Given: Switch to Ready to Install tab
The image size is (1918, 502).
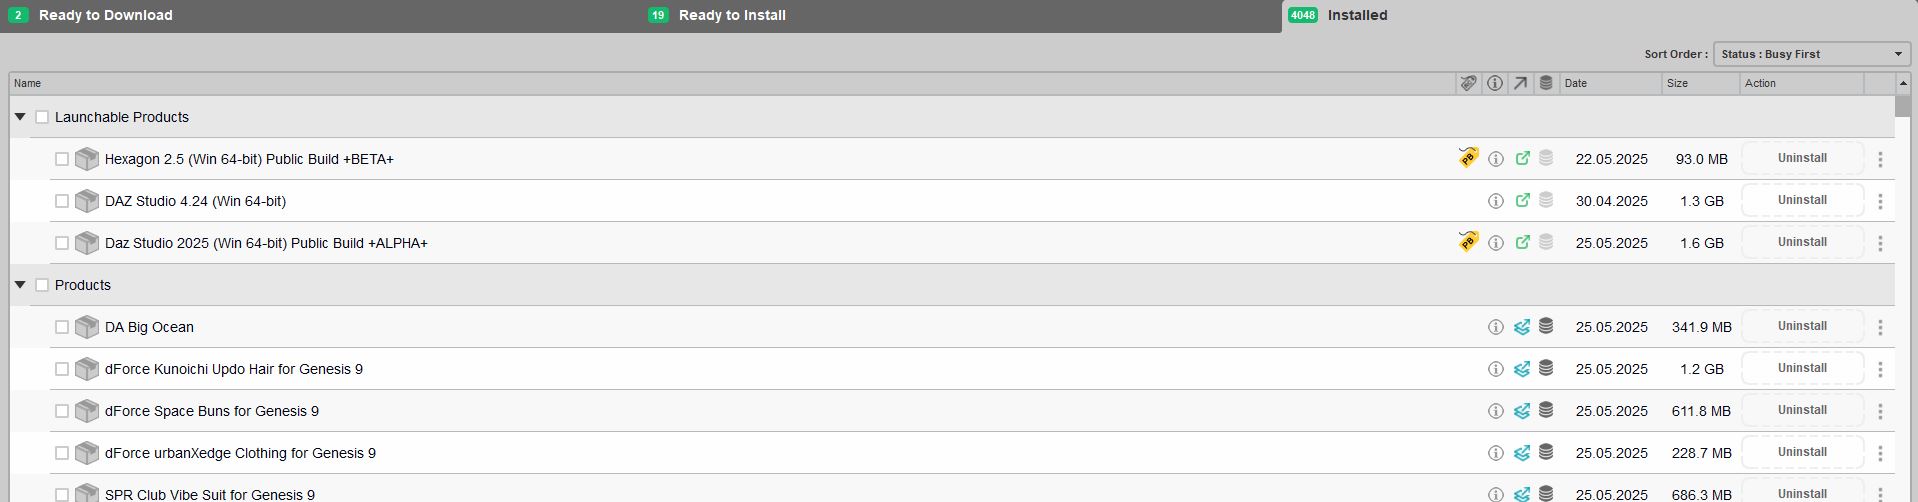Looking at the screenshot, I should 731,15.
